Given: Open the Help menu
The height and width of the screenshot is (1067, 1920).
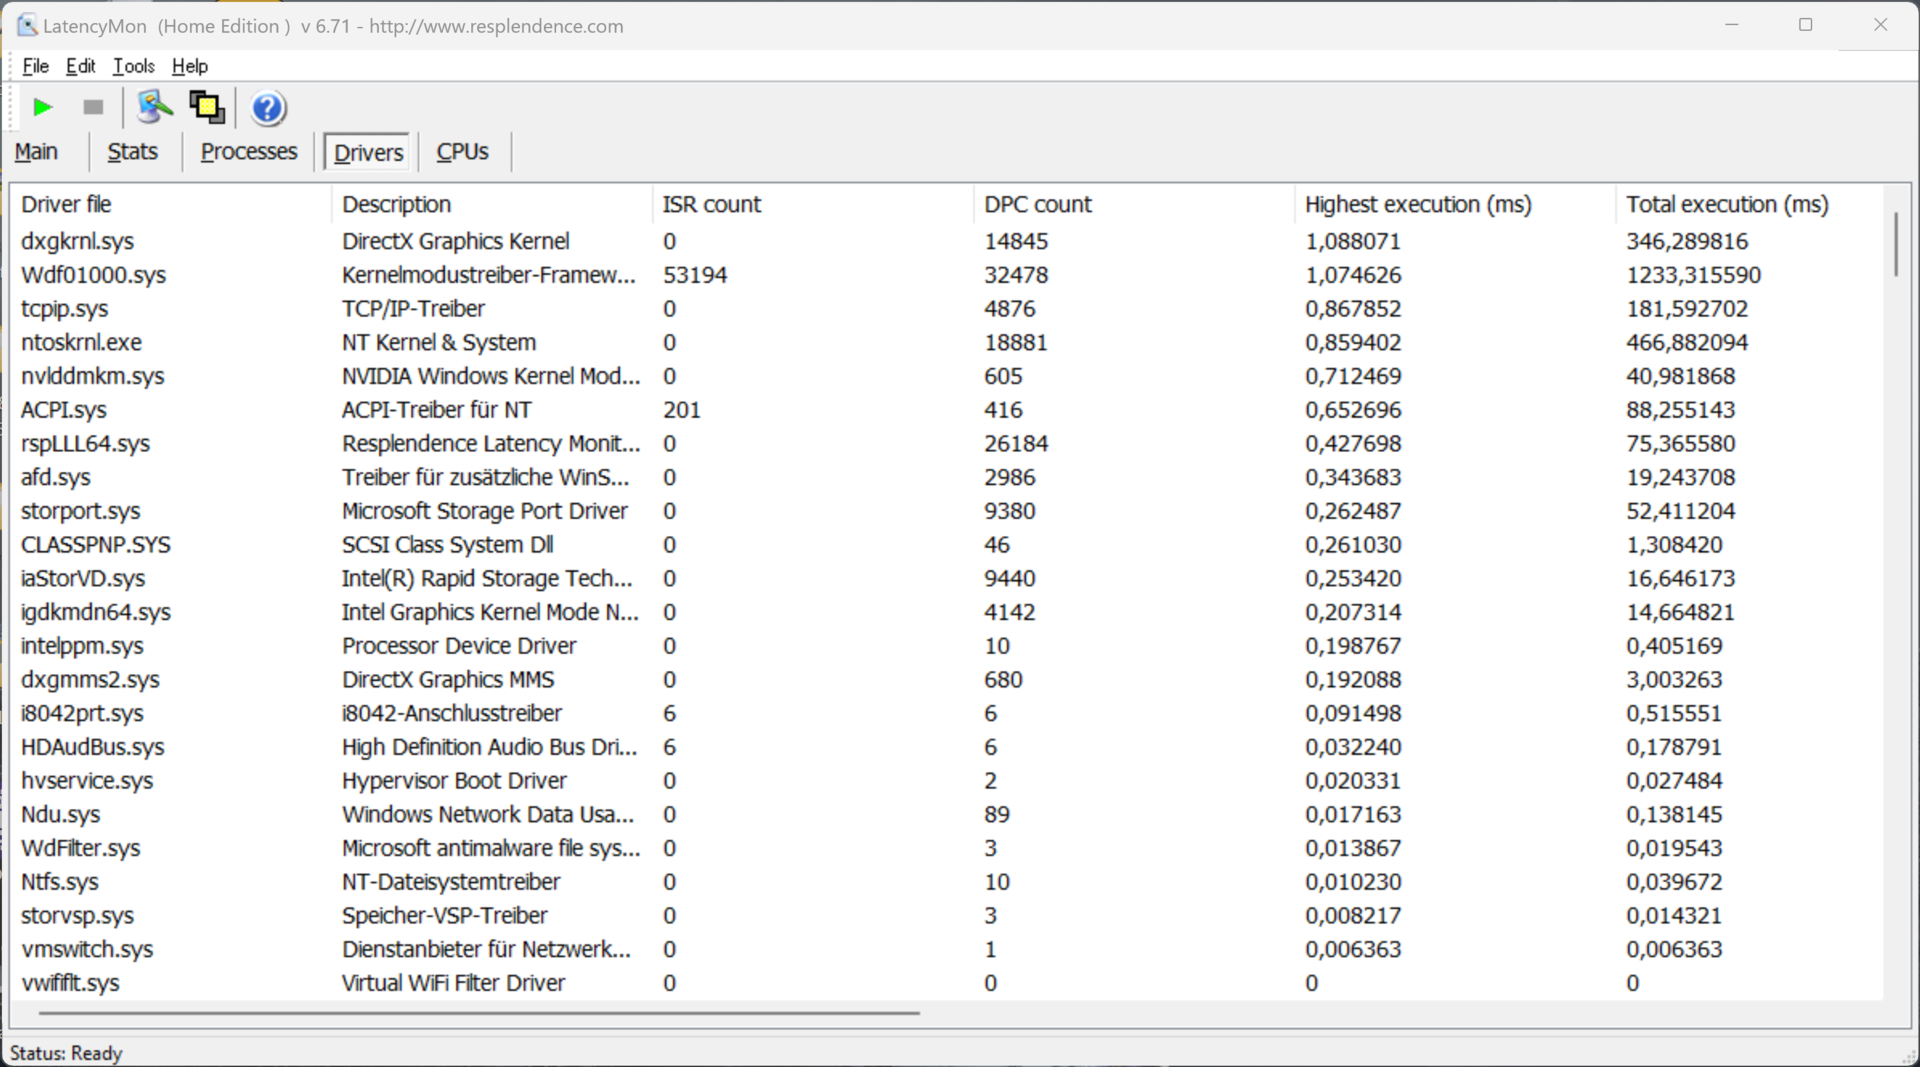Looking at the screenshot, I should tap(189, 66).
